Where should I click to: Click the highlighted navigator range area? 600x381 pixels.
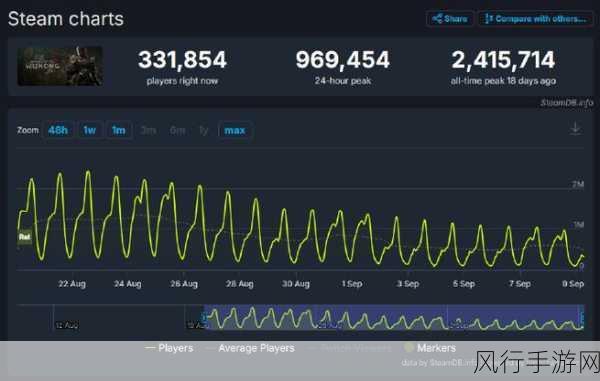tap(393, 317)
